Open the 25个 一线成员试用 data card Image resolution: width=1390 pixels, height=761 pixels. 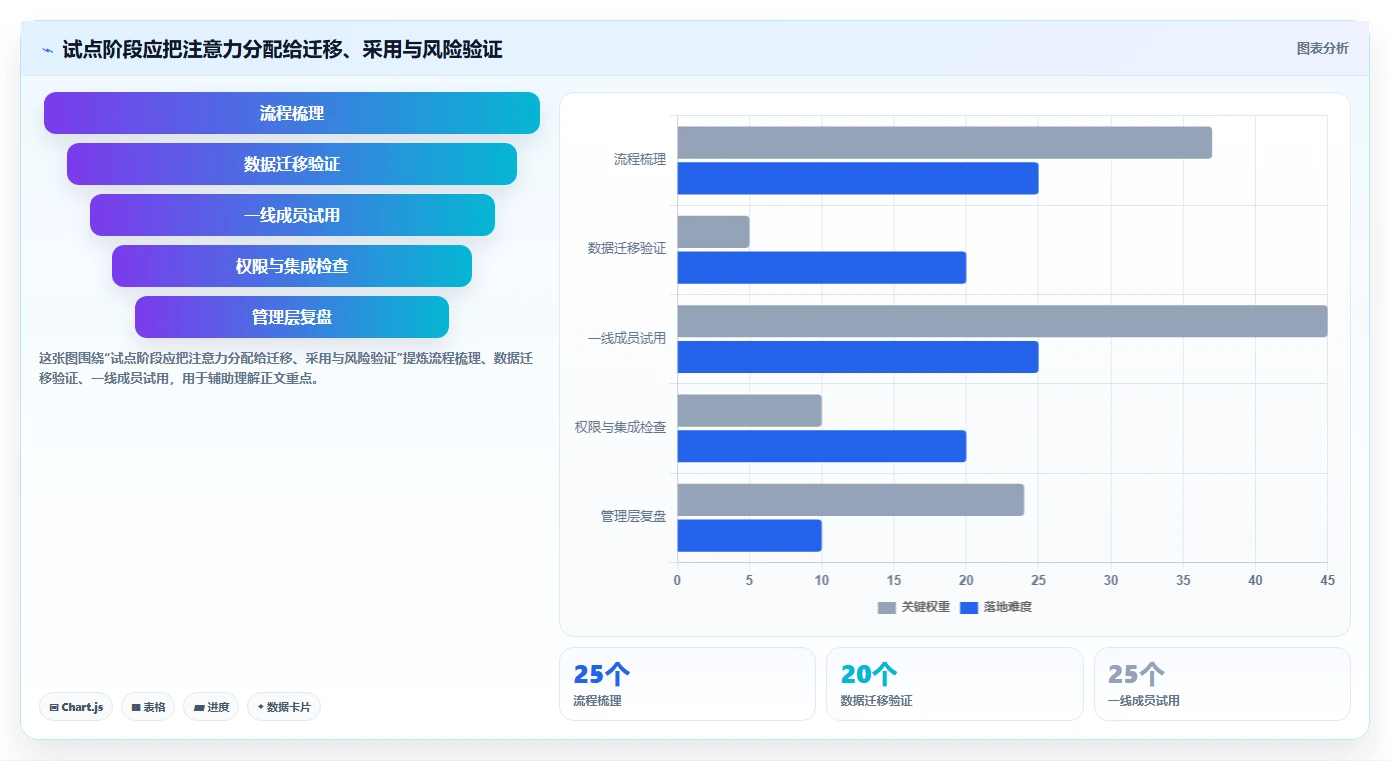click(x=1222, y=684)
